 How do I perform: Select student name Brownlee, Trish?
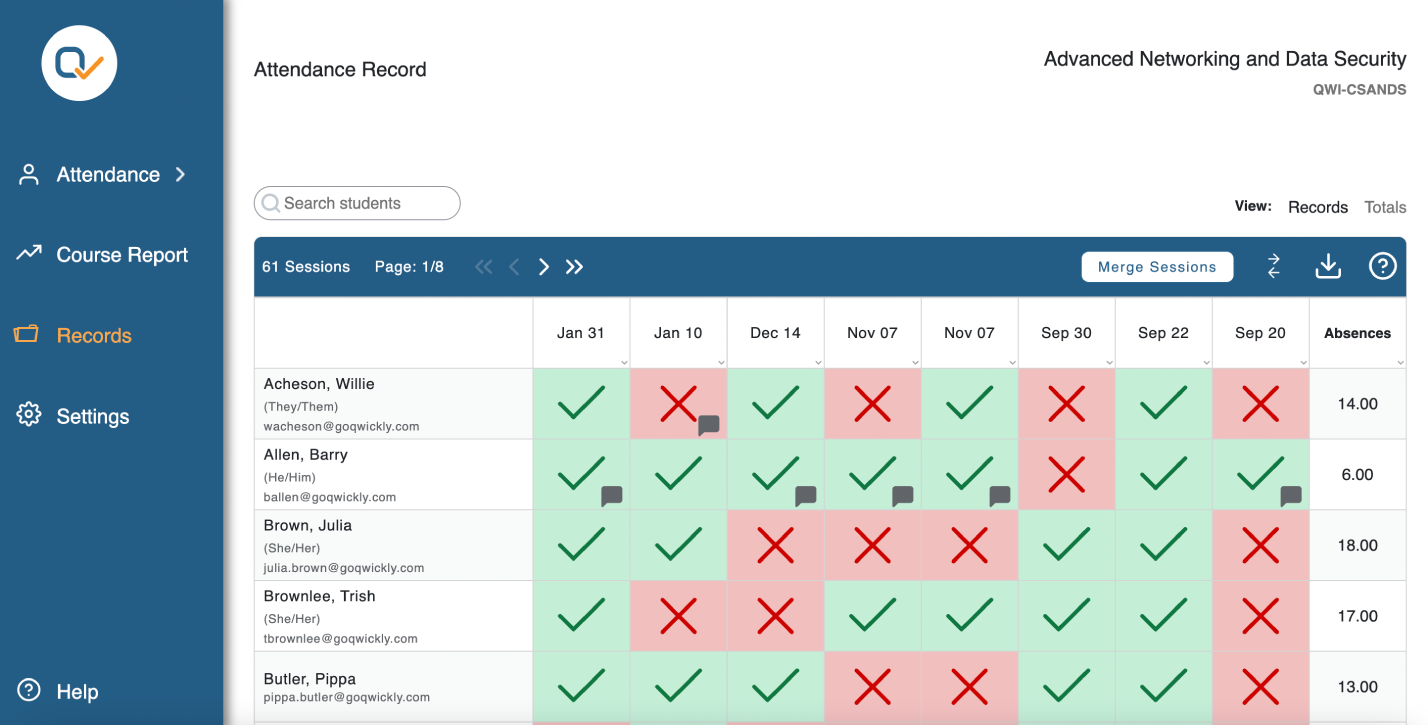[320, 596]
